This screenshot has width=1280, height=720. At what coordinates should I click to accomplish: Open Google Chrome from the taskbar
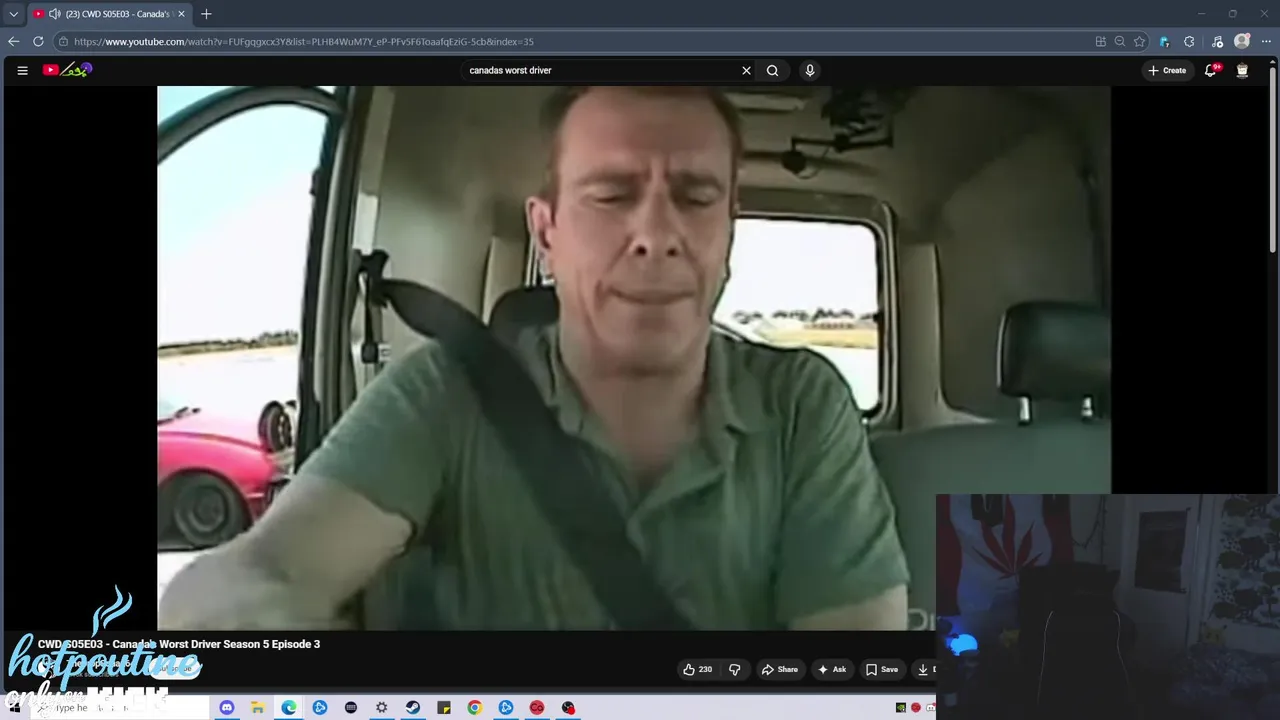[474, 707]
